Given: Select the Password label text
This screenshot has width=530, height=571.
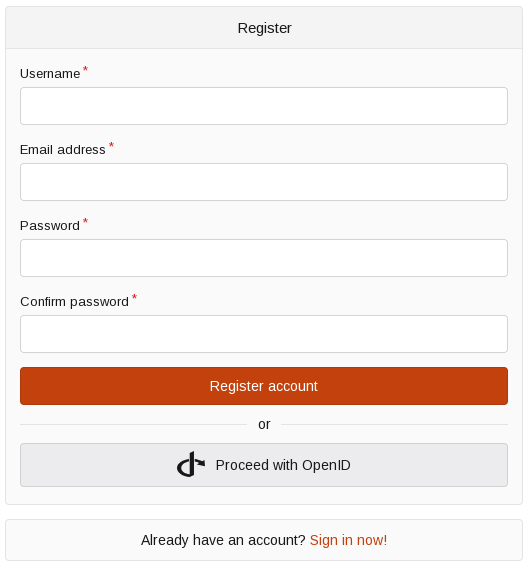Looking at the screenshot, I should (x=50, y=226).
